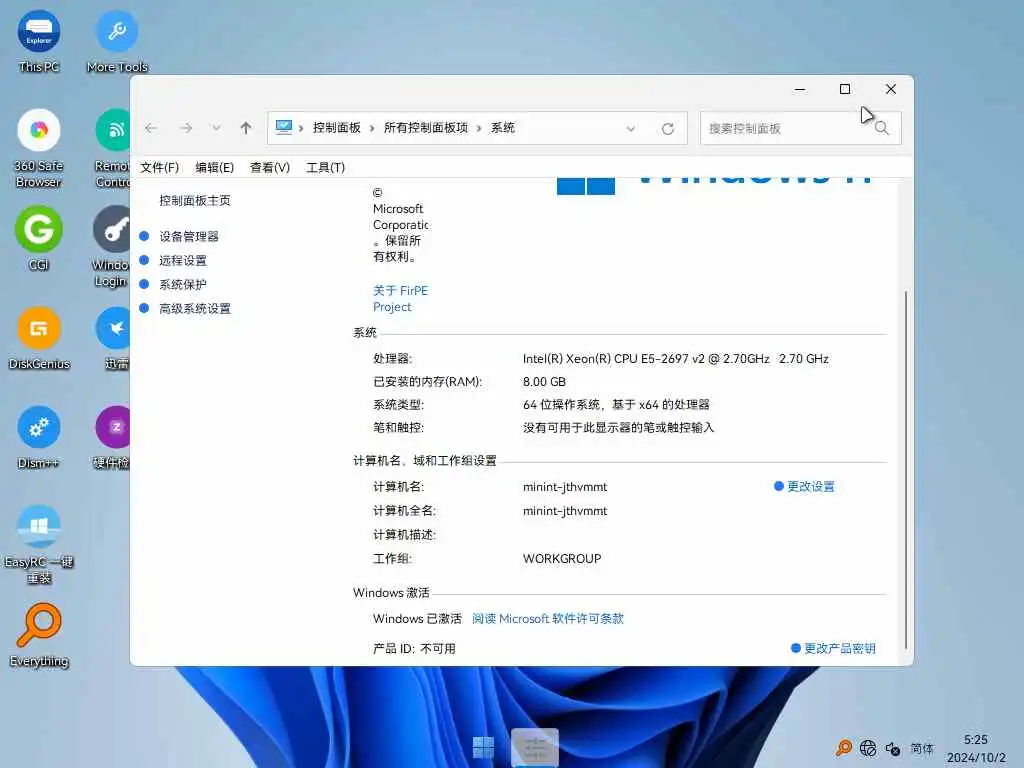Read Microsoft 软件许可条款 link
Viewport: 1024px width, 768px height.
(548, 618)
